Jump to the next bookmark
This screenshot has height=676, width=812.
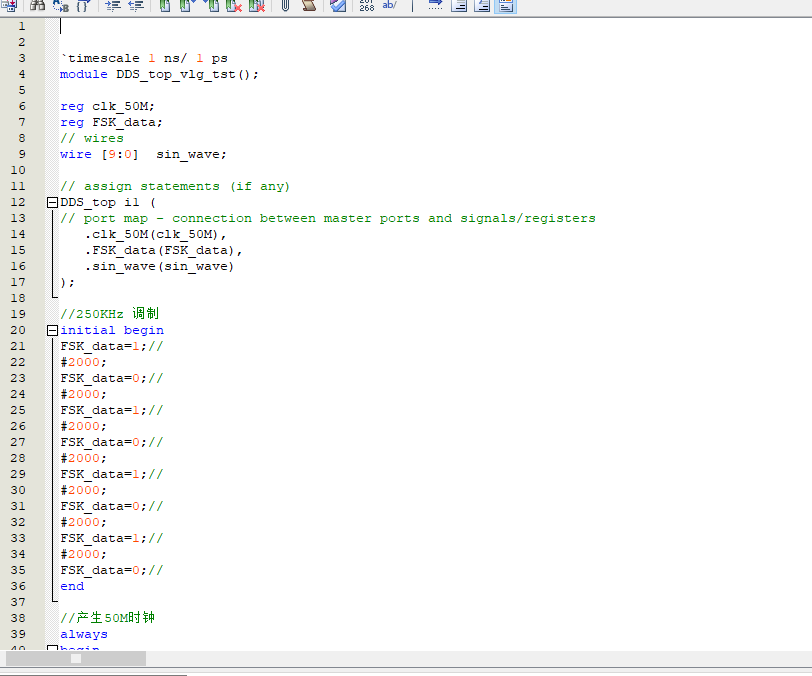187,5
